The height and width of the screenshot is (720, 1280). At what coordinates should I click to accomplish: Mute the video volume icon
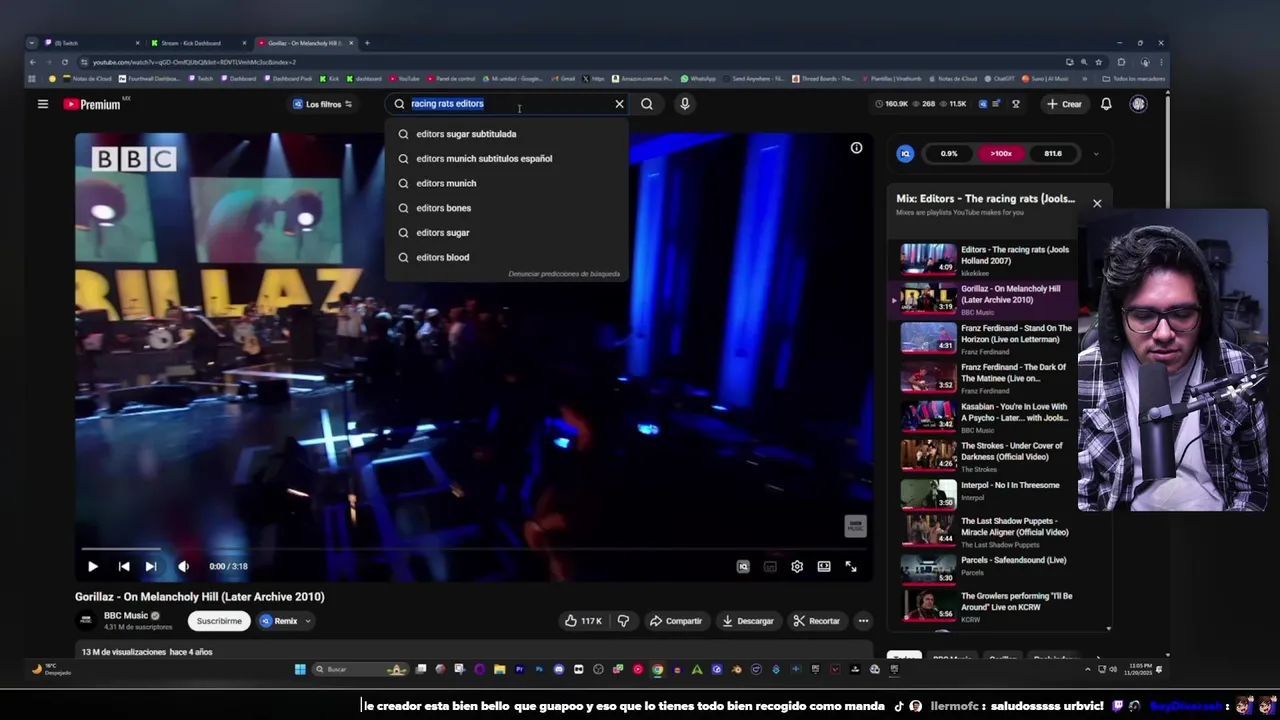coord(183,566)
